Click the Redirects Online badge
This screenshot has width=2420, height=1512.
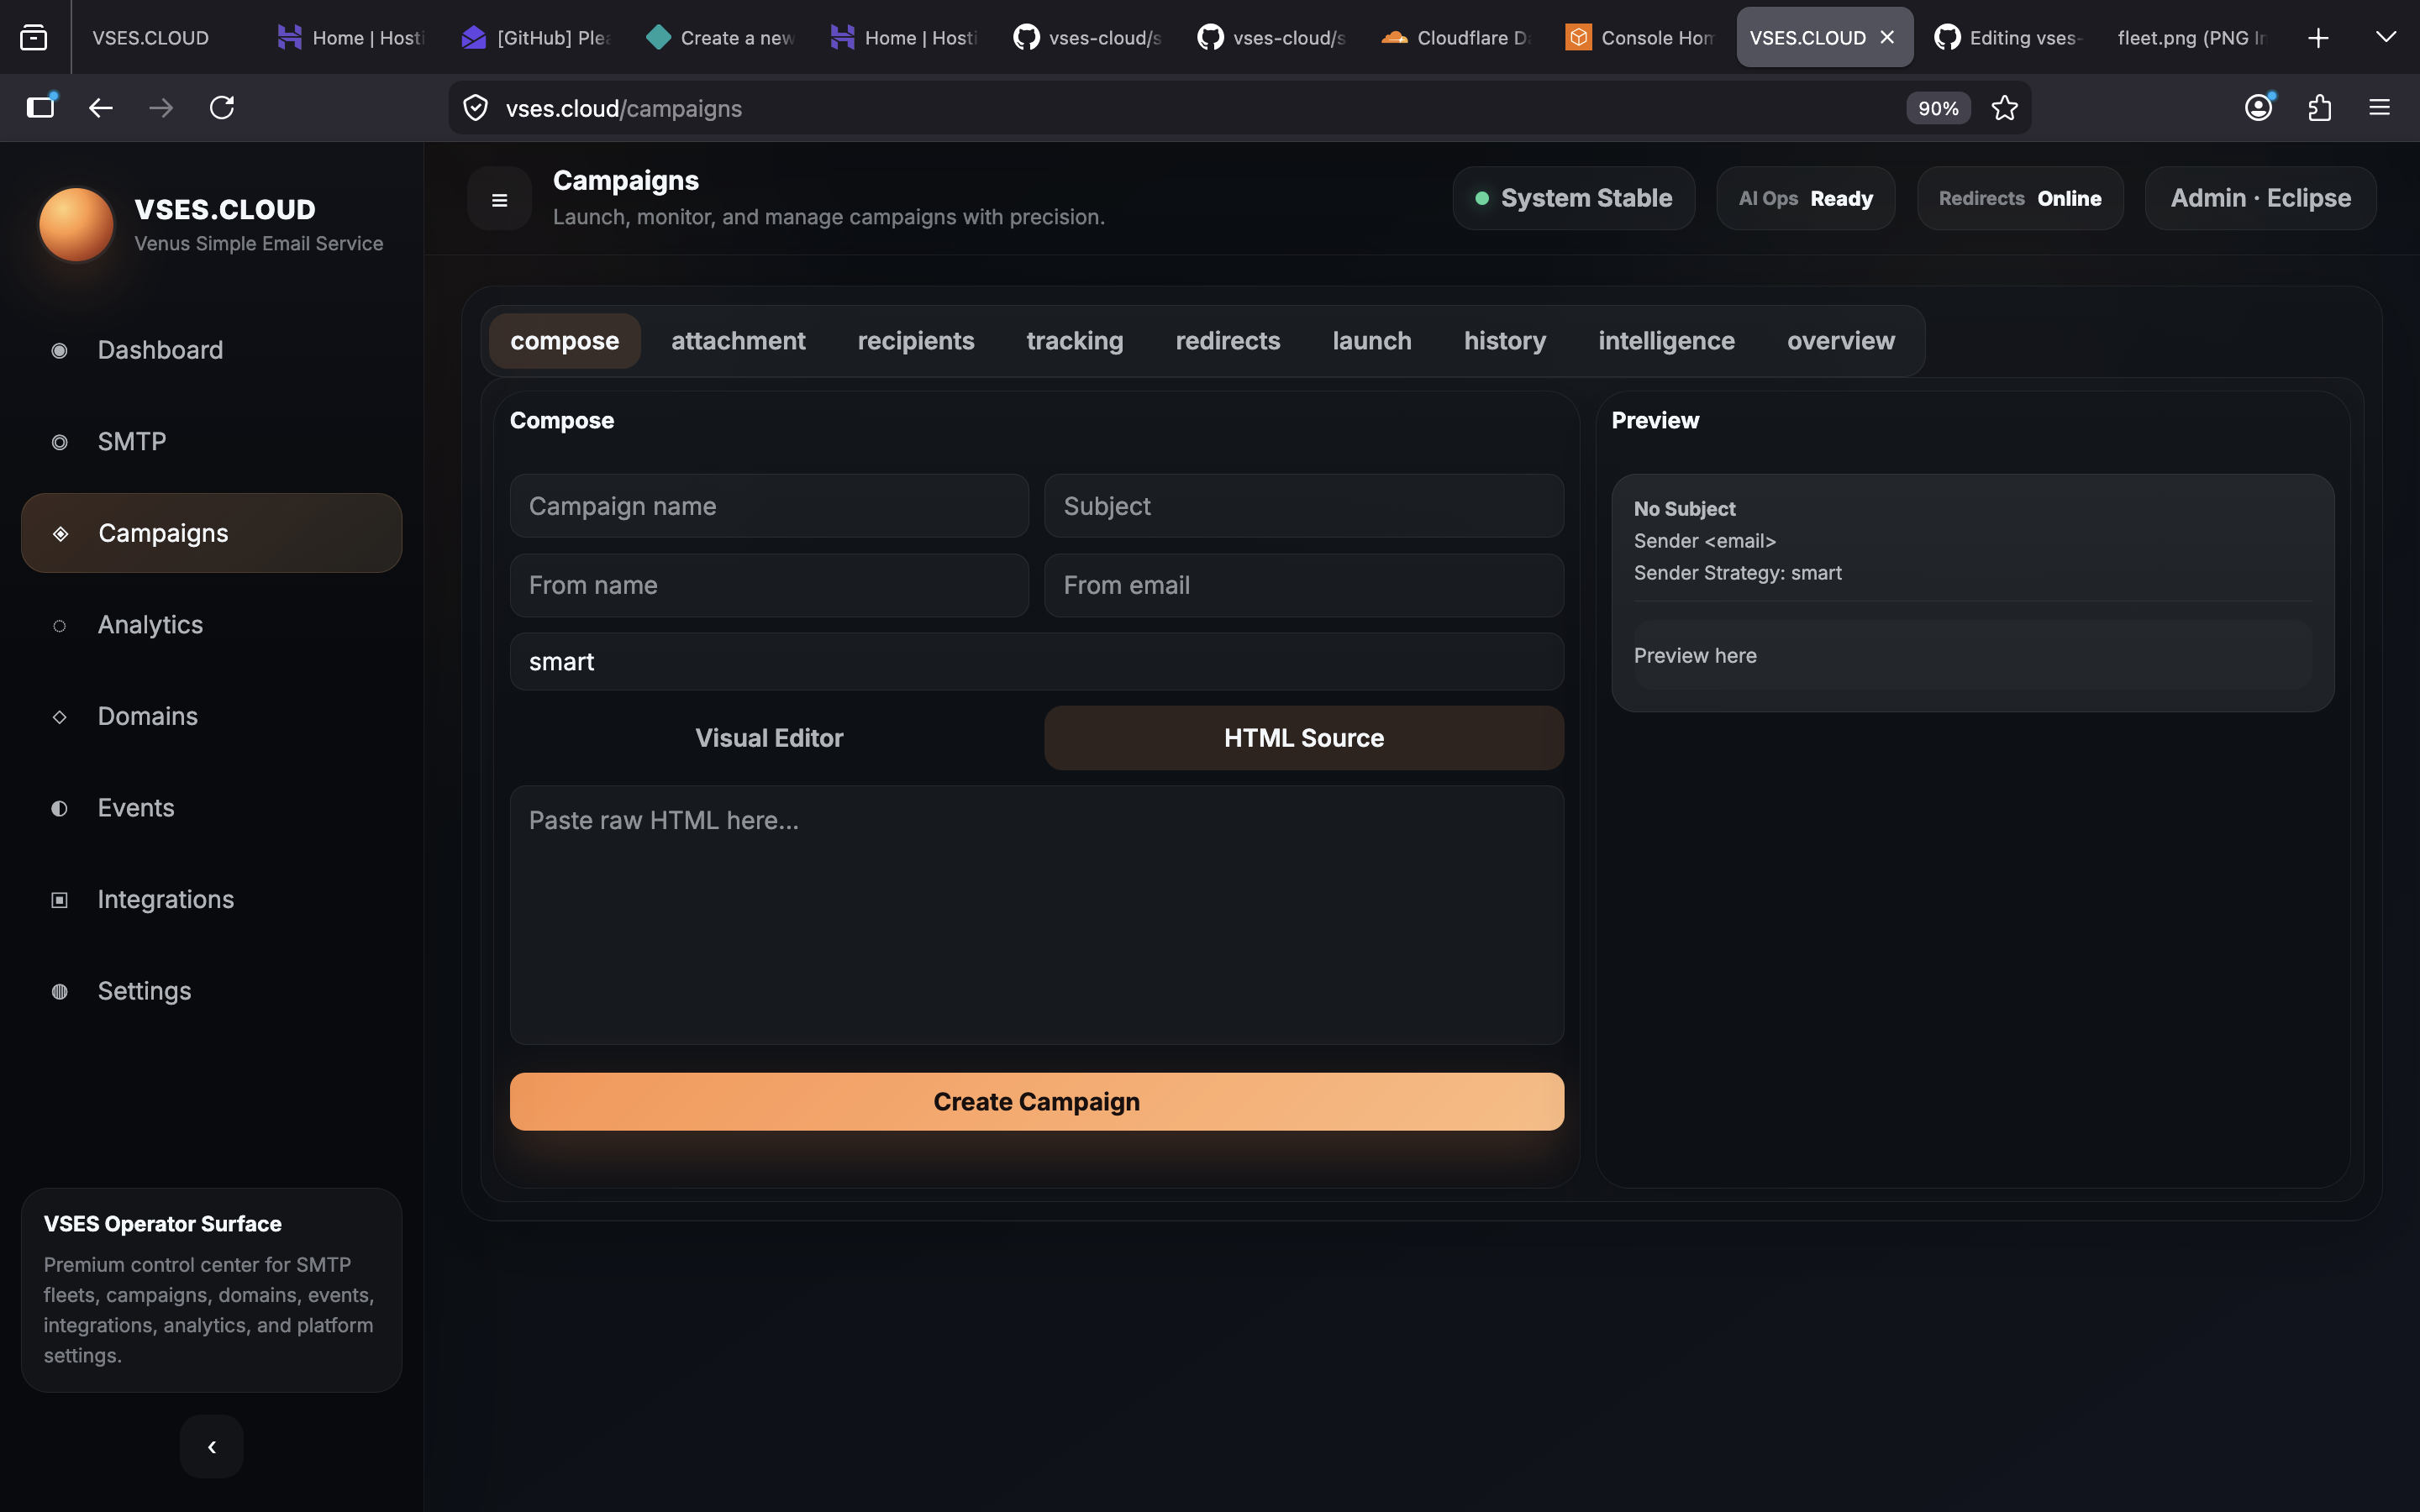(x=2020, y=198)
